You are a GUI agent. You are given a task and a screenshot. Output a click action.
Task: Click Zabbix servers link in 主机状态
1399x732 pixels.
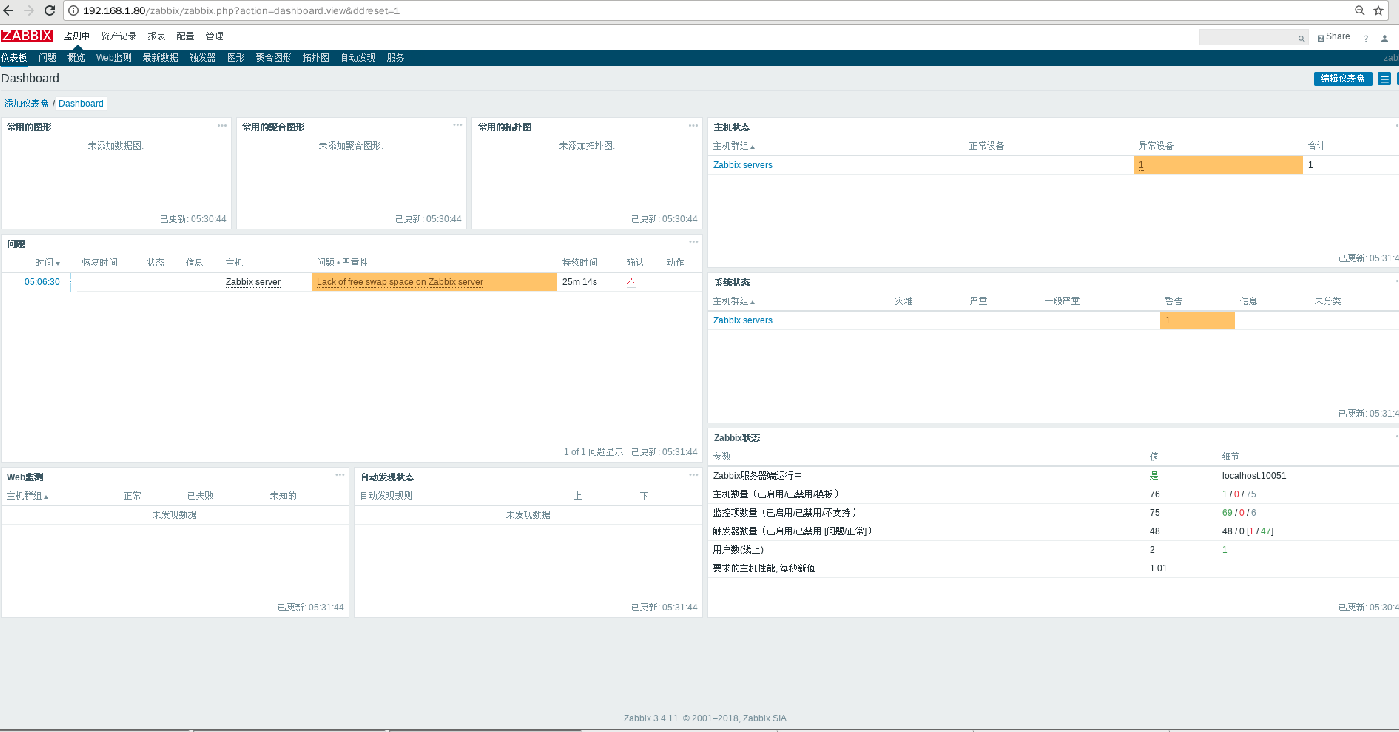point(743,165)
